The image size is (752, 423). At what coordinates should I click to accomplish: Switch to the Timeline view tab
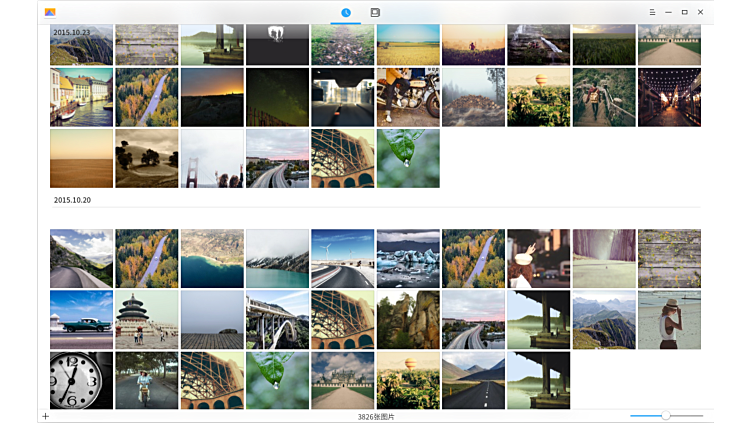346,13
